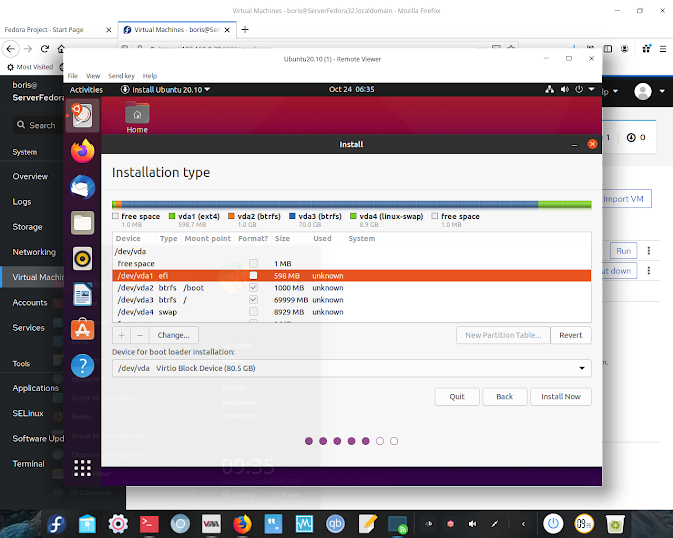Open Install Ubuntu 20.10 app menu
The height and width of the screenshot is (538, 673).
pyautogui.click(x=166, y=89)
